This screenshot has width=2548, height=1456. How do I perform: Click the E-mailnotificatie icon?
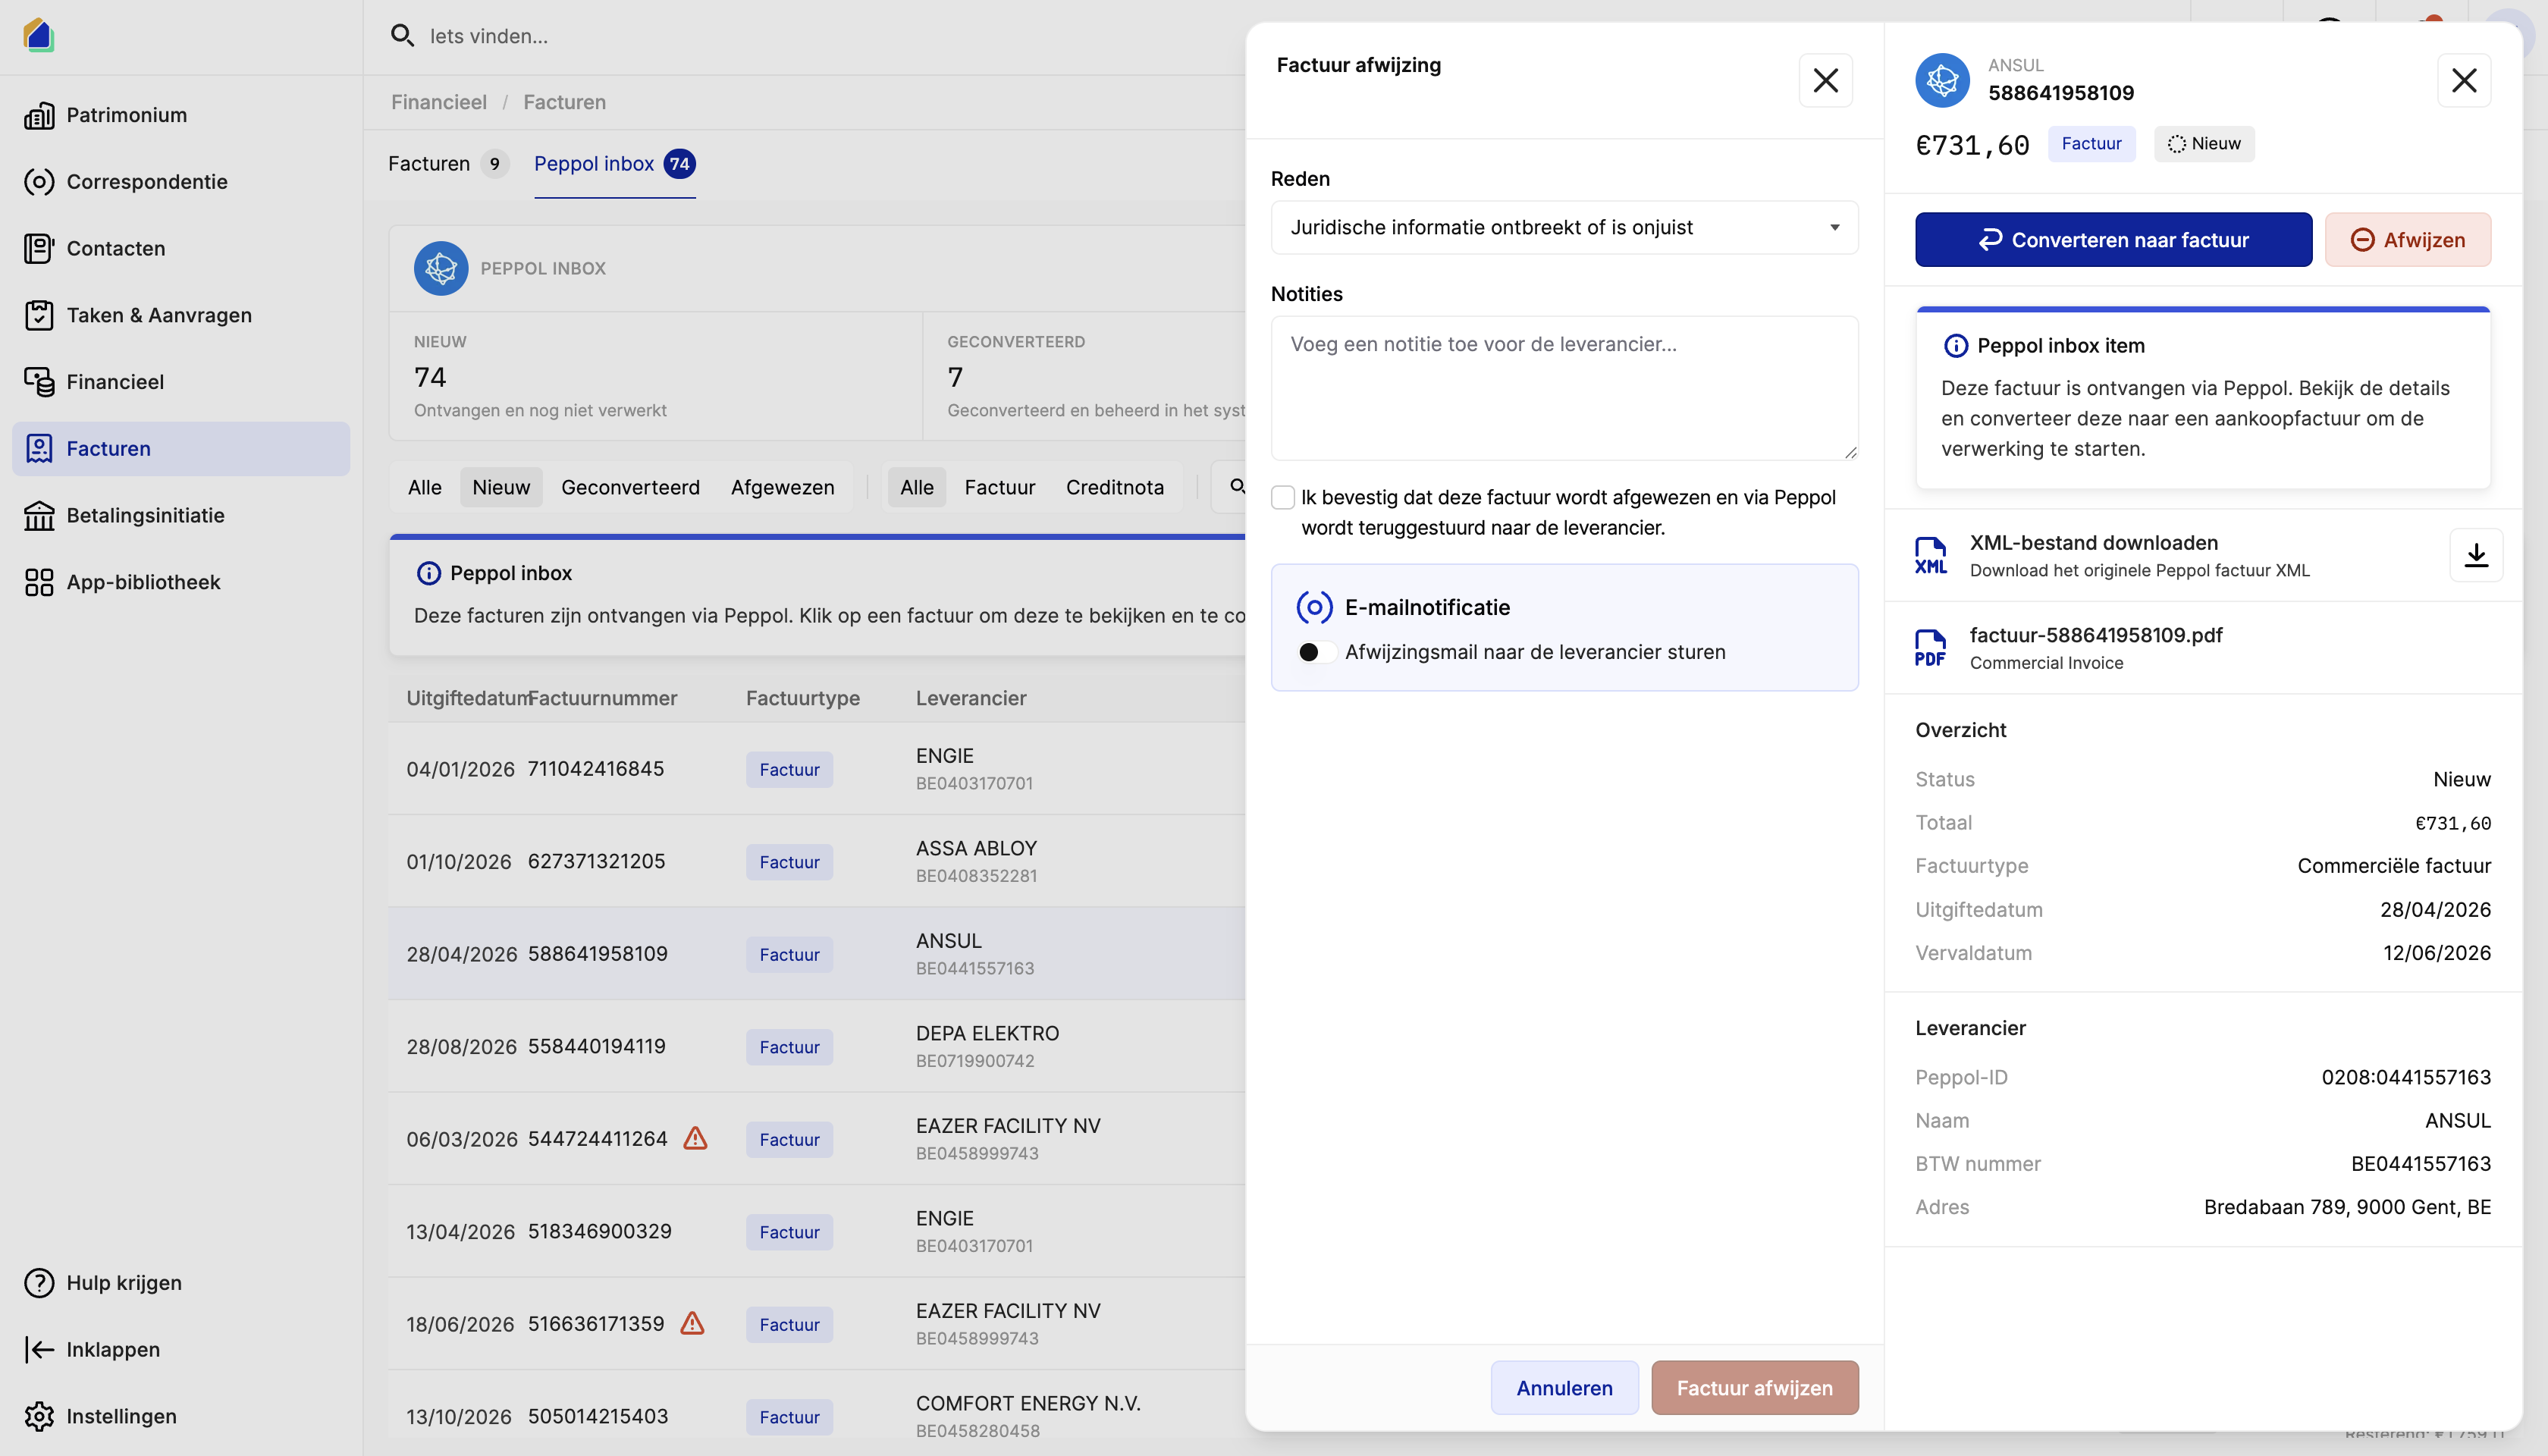tap(1314, 607)
